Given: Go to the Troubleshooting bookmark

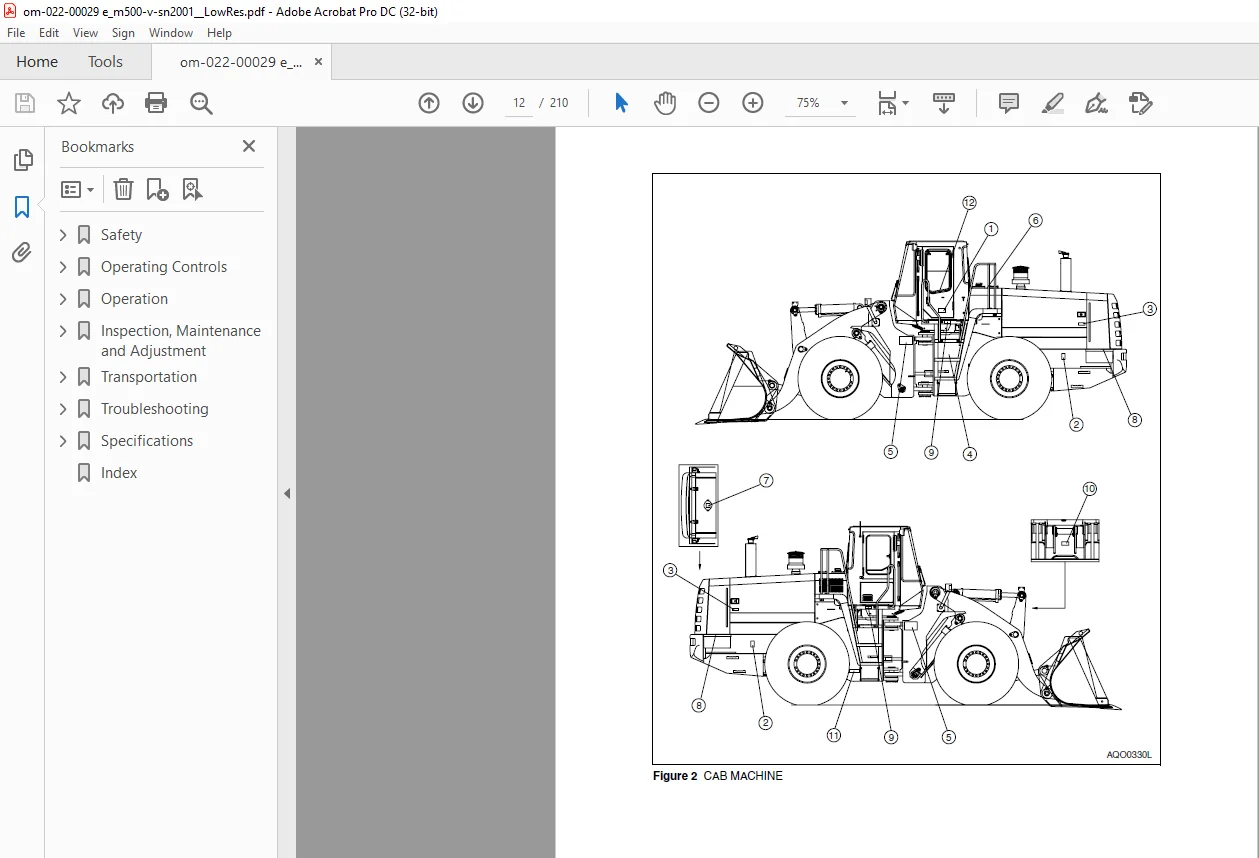Looking at the screenshot, I should click(x=155, y=409).
